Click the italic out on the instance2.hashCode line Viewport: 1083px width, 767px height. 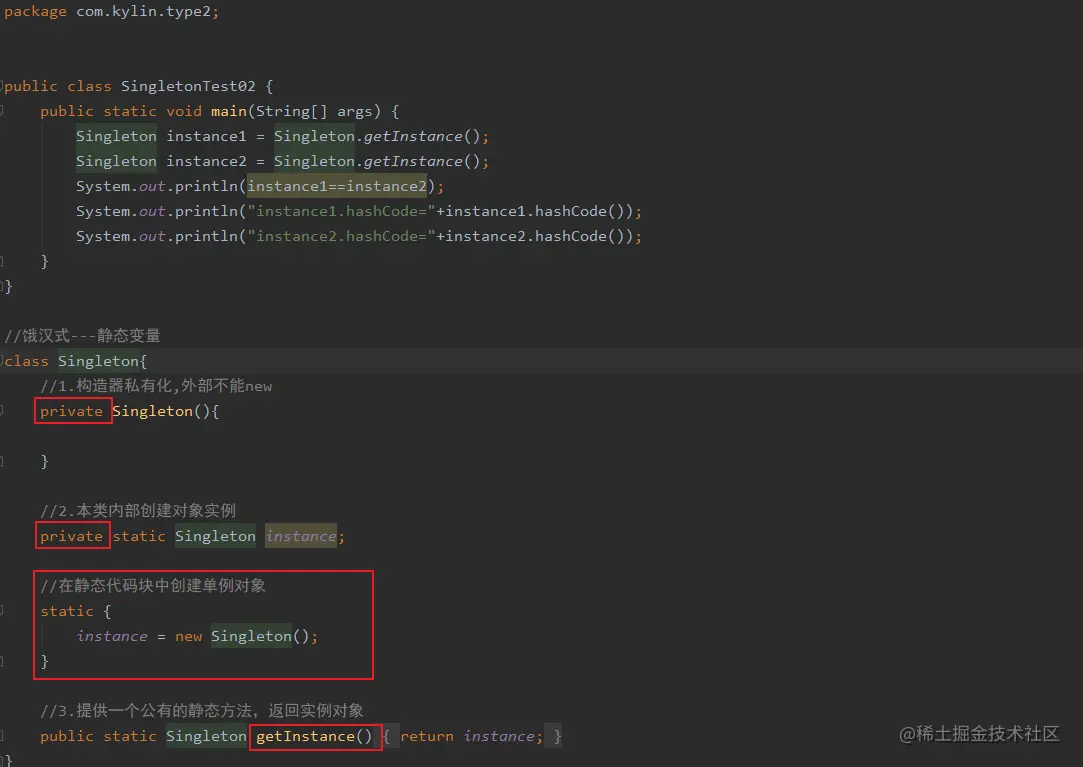coord(152,236)
